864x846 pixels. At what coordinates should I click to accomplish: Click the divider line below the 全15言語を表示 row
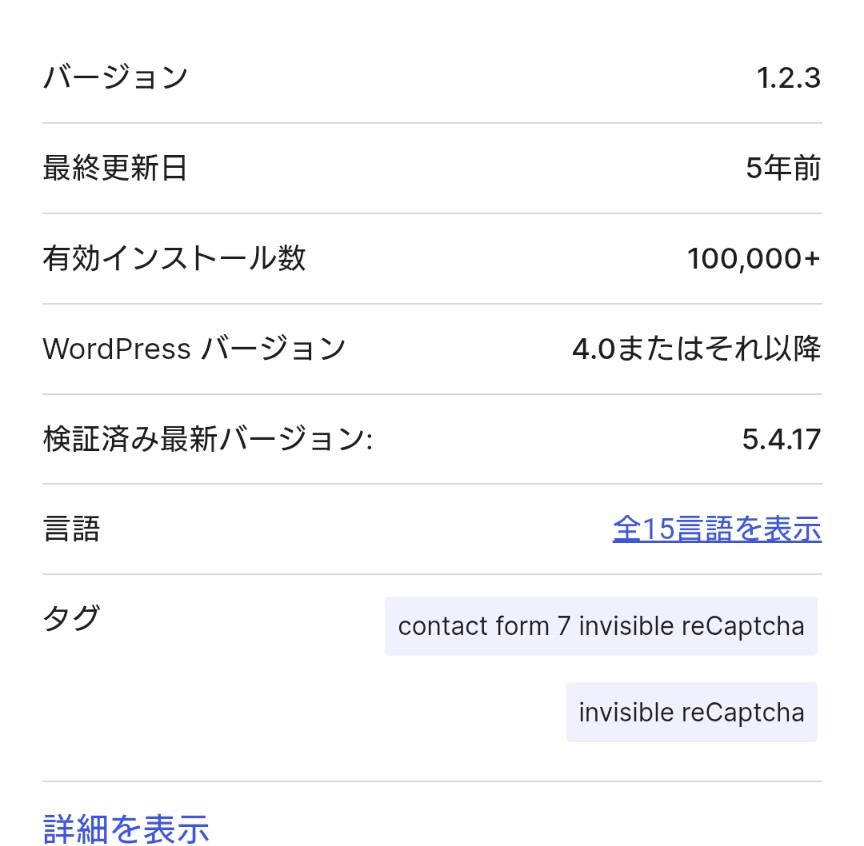pos(432,574)
